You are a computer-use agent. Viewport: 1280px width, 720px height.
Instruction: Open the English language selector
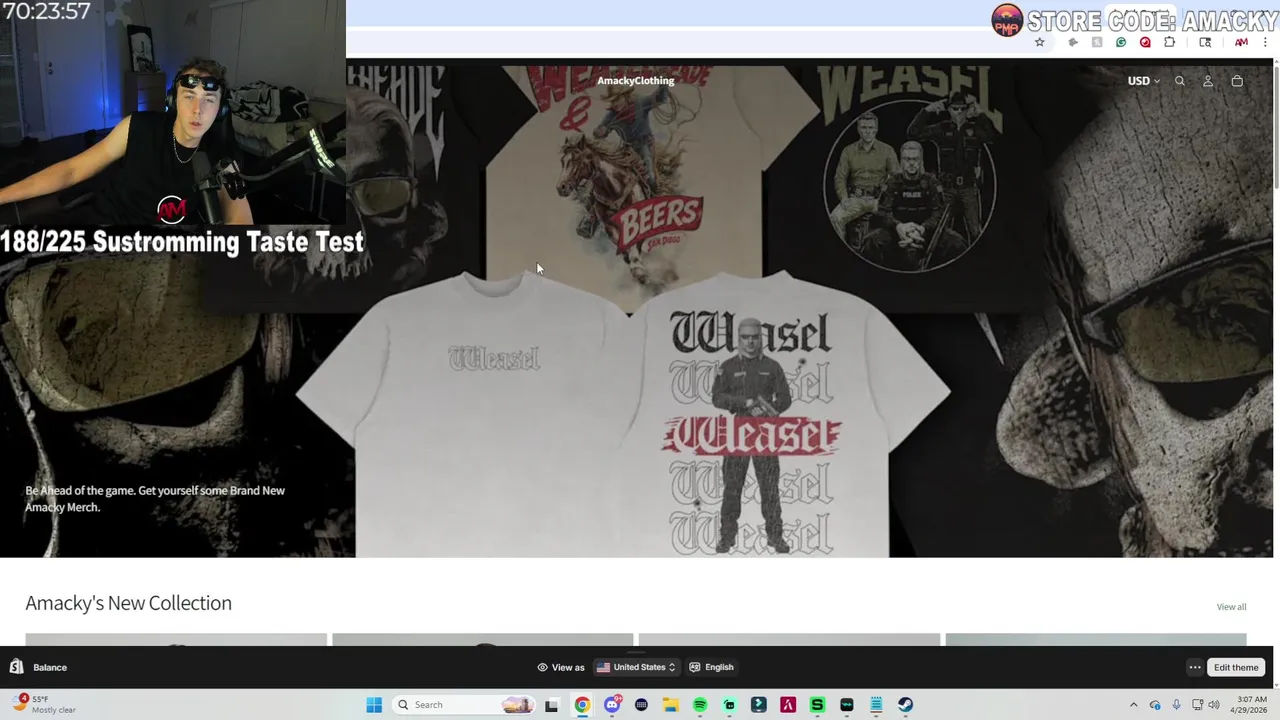point(712,668)
